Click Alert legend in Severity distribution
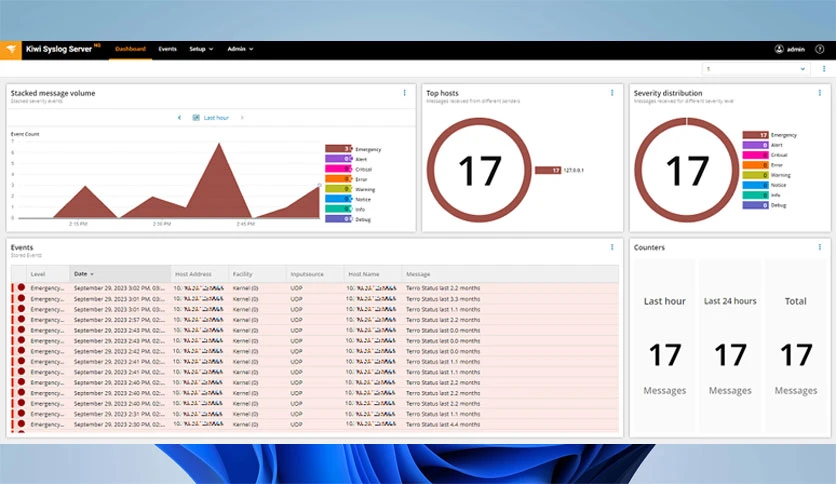 pyautogui.click(x=762, y=145)
